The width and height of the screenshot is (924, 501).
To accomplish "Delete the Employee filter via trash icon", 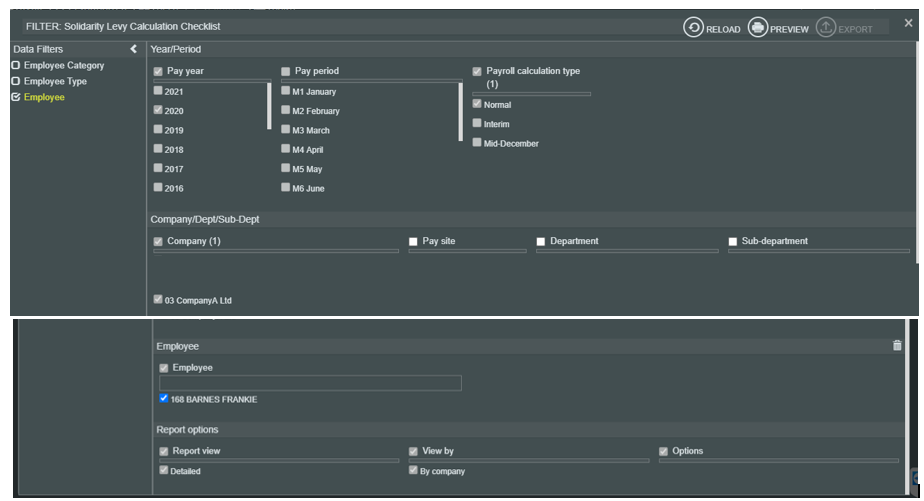I will pyautogui.click(x=897, y=345).
